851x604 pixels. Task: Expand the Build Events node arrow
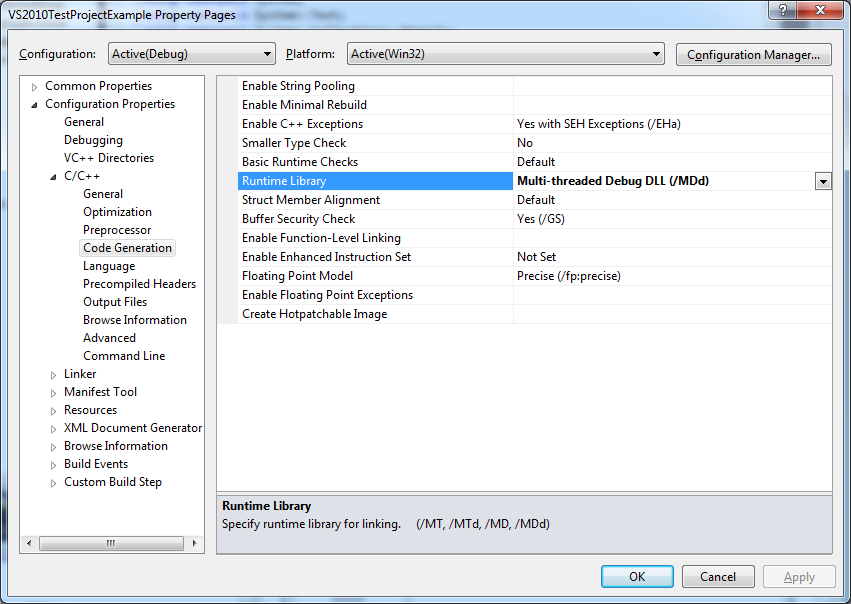pyautogui.click(x=53, y=465)
